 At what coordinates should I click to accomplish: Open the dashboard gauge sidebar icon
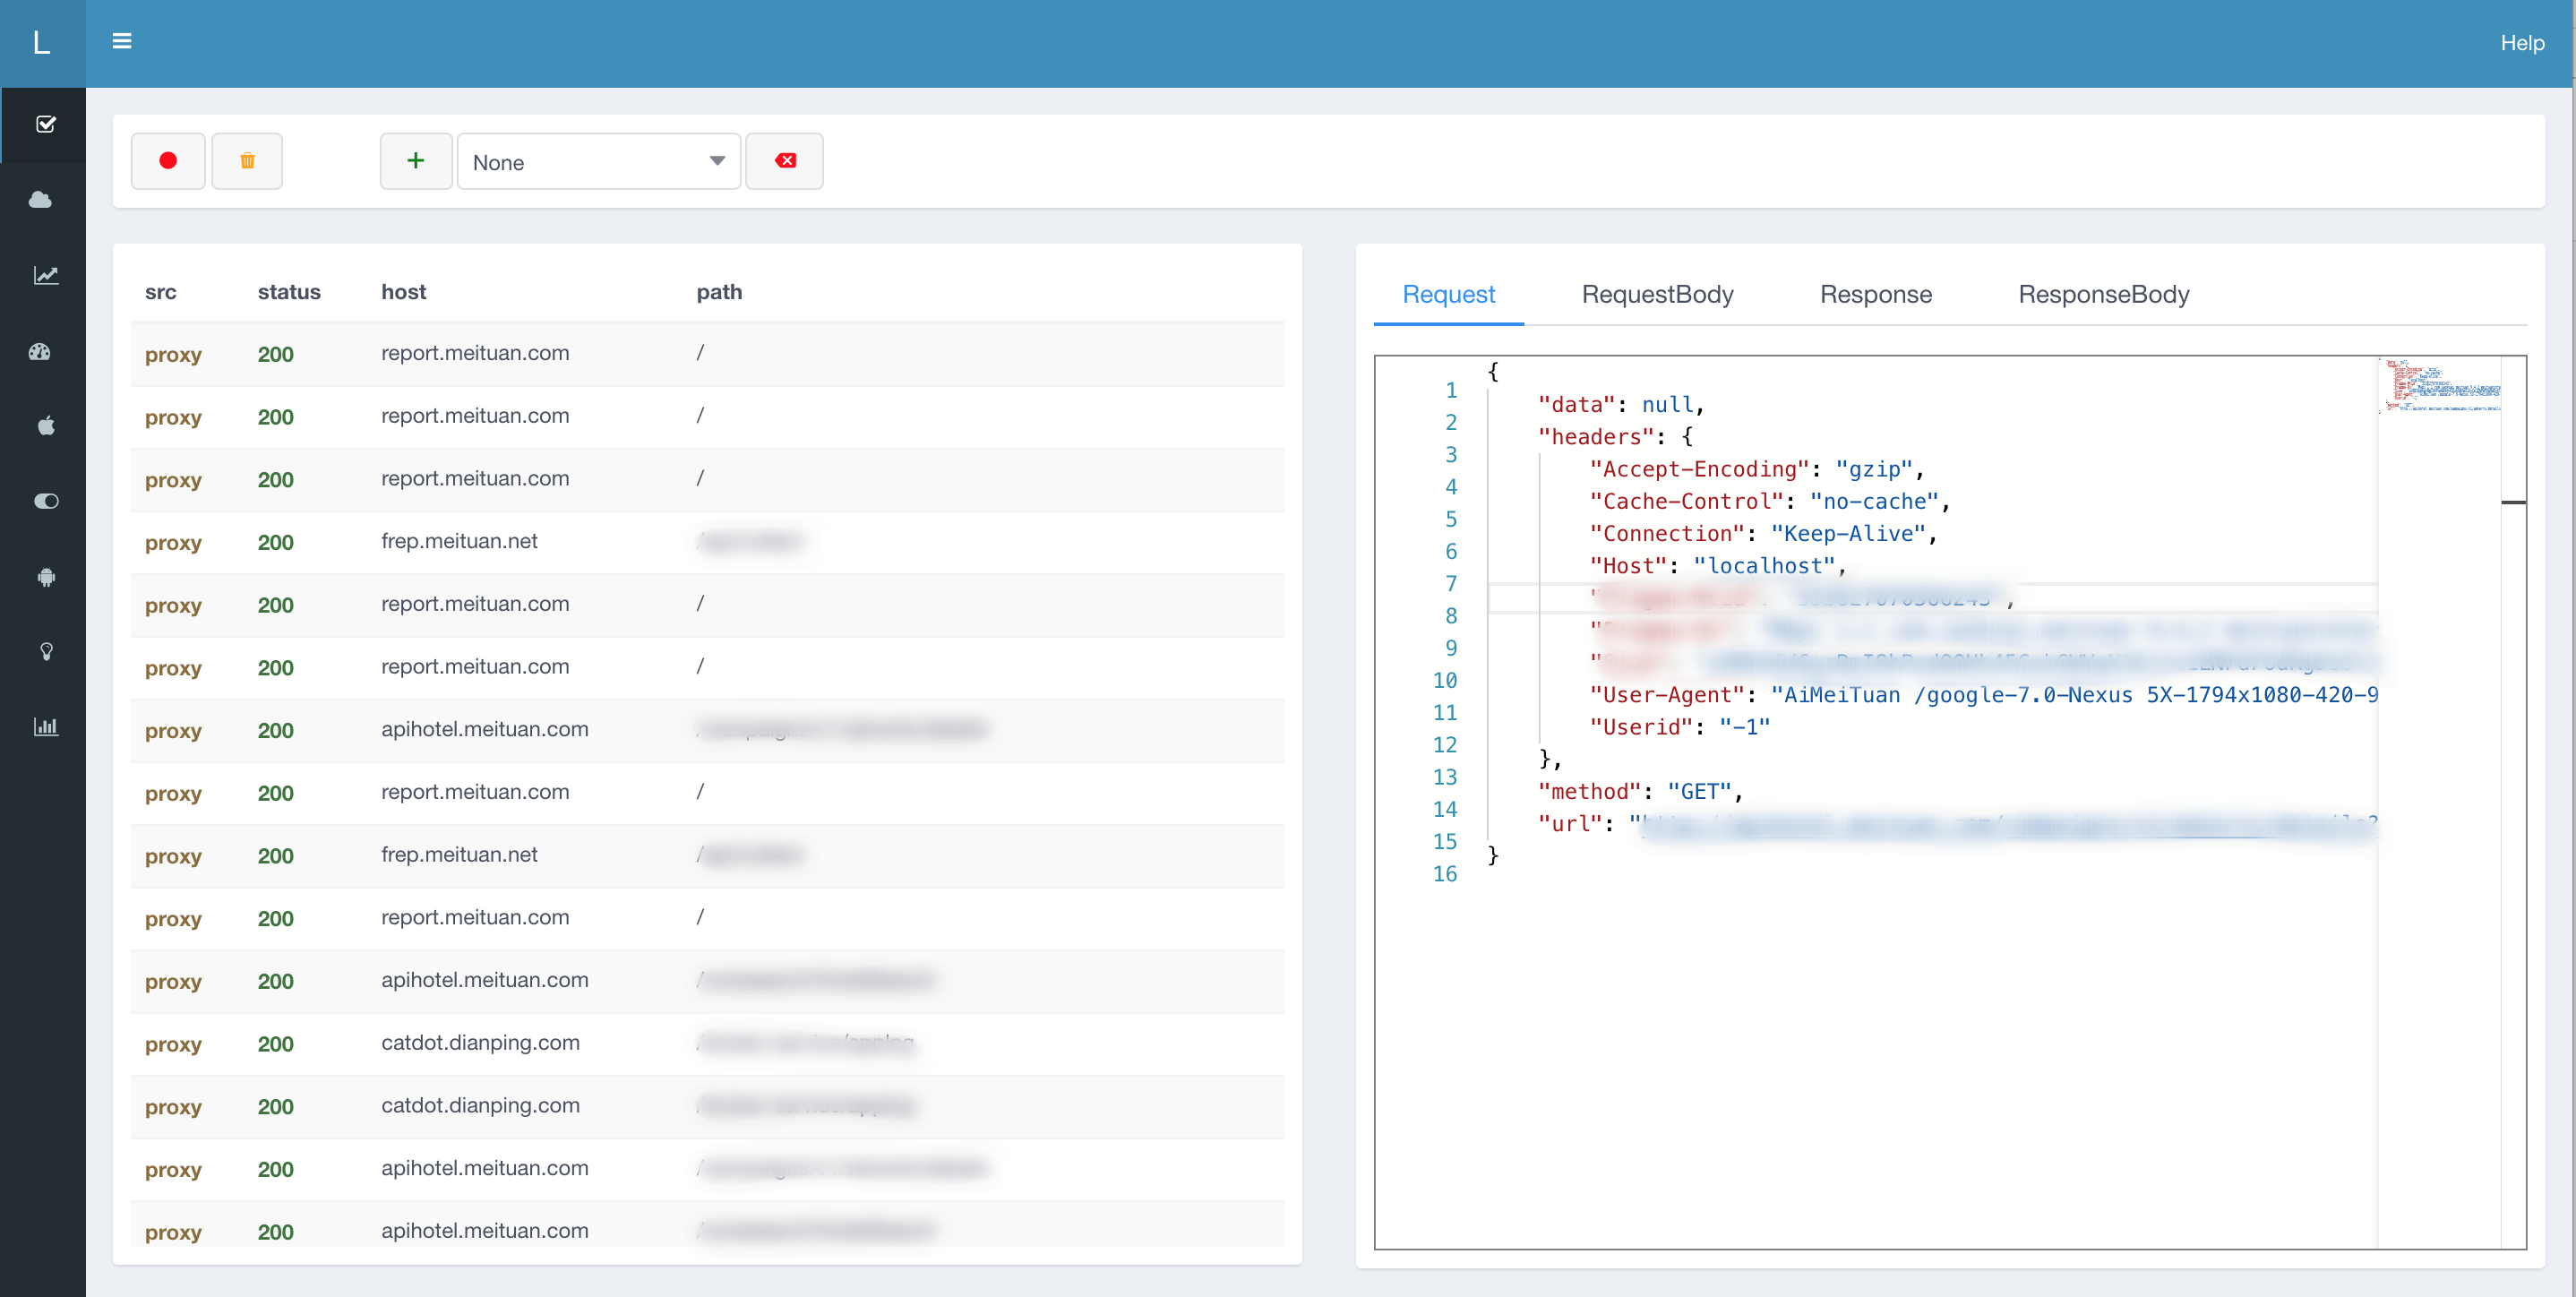41,351
